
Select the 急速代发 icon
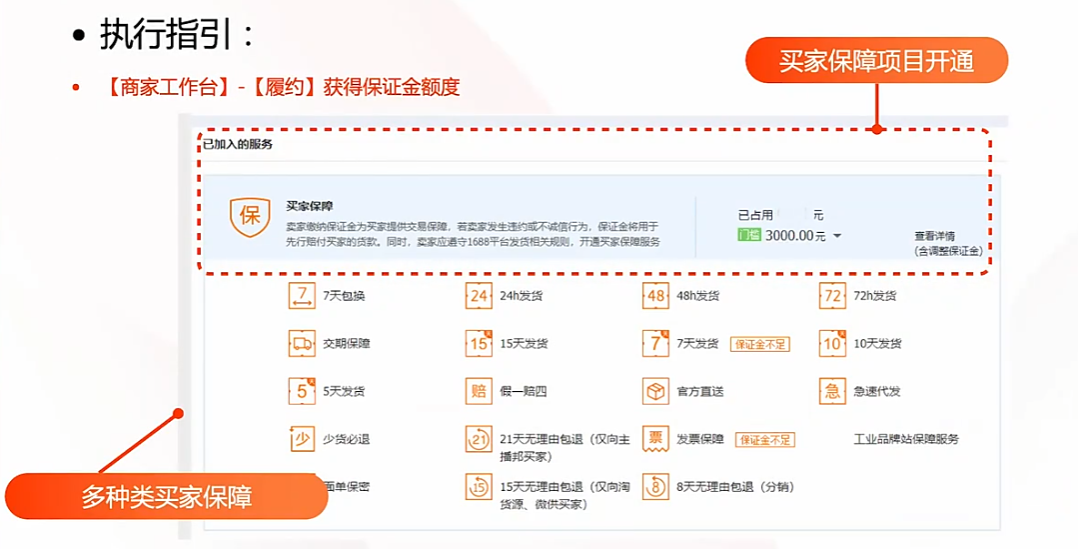tap(832, 391)
